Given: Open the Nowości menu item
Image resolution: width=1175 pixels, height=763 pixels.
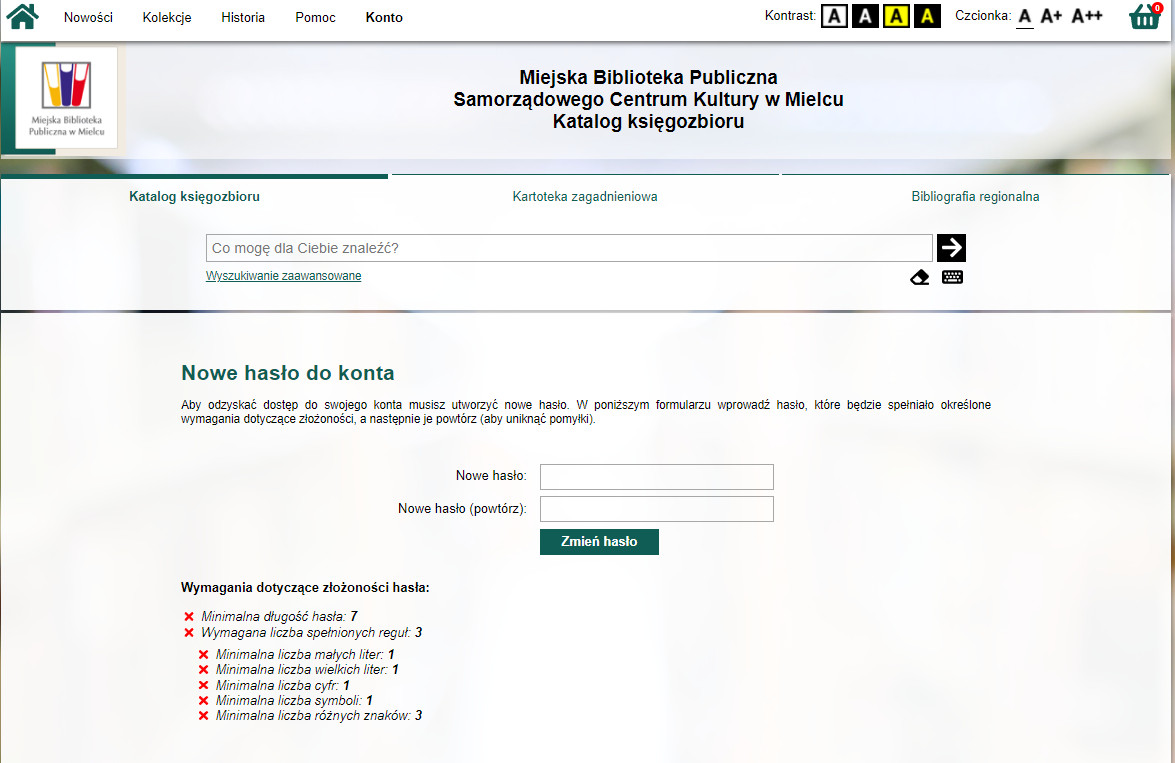Looking at the screenshot, I should click(88, 18).
